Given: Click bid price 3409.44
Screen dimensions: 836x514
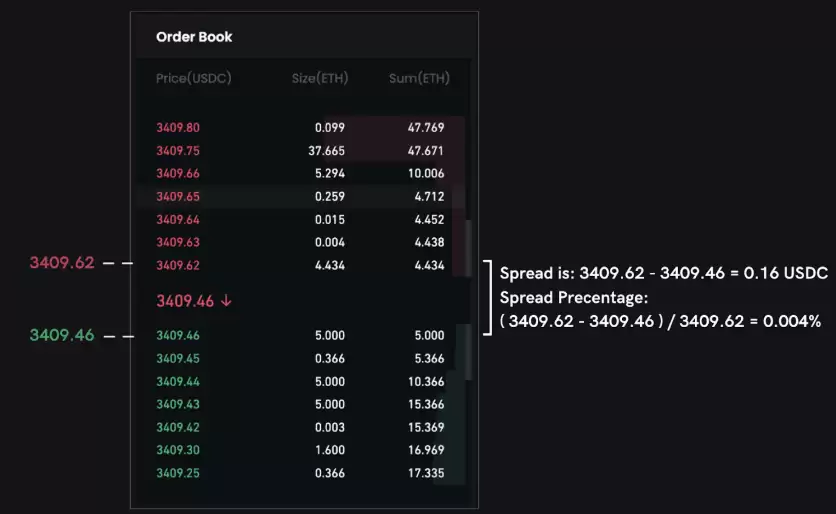Looking at the screenshot, I should click(x=178, y=381).
